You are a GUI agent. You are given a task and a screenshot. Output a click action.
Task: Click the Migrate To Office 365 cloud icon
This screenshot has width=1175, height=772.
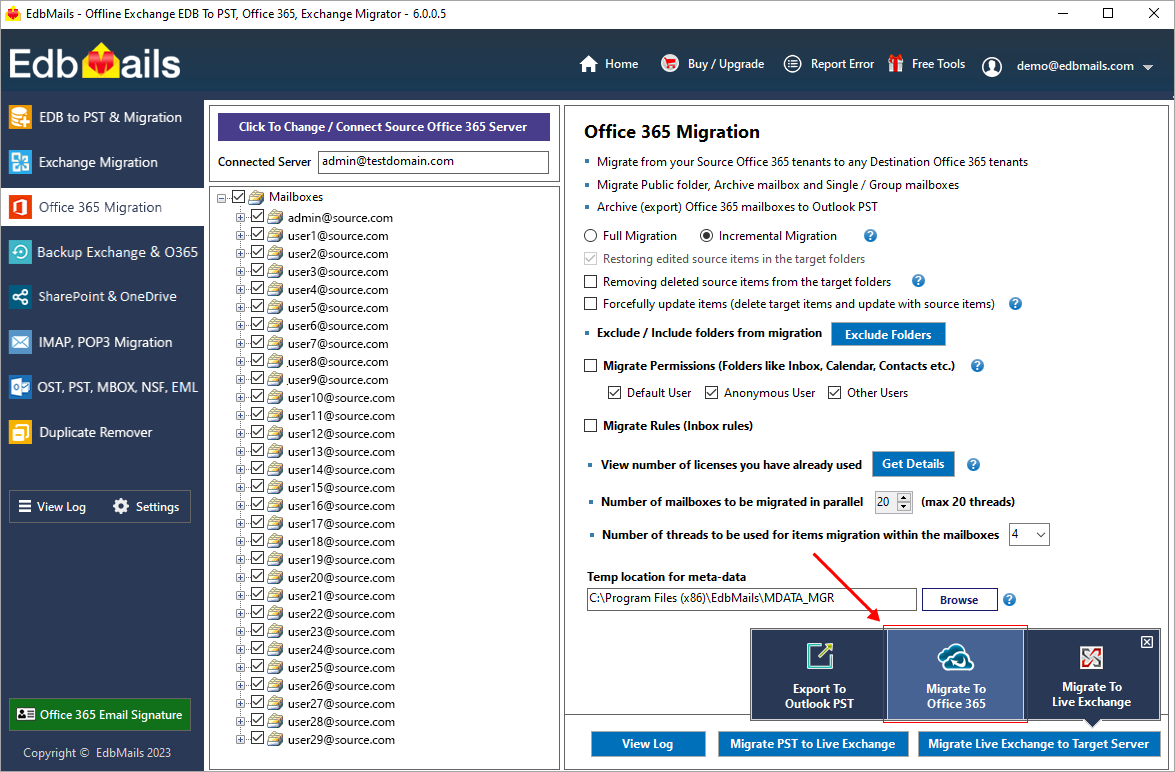pyautogui.click(x=955, y=657)
